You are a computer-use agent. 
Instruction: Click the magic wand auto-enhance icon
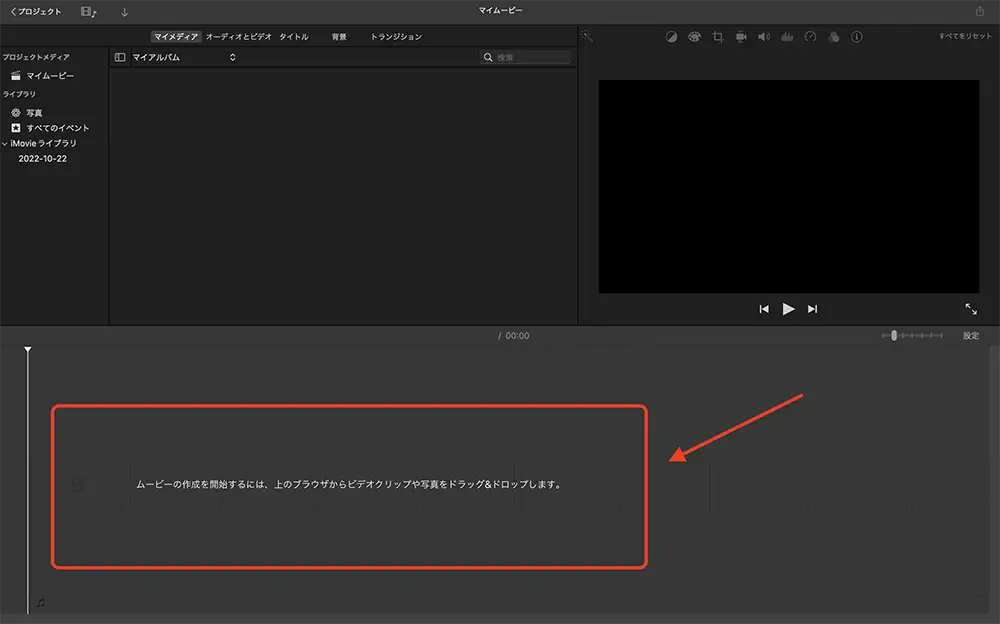[587, 36]
